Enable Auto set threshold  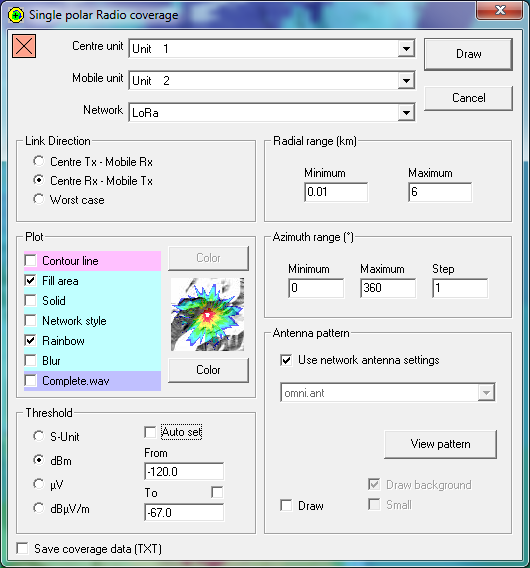[x=150, y=432]
